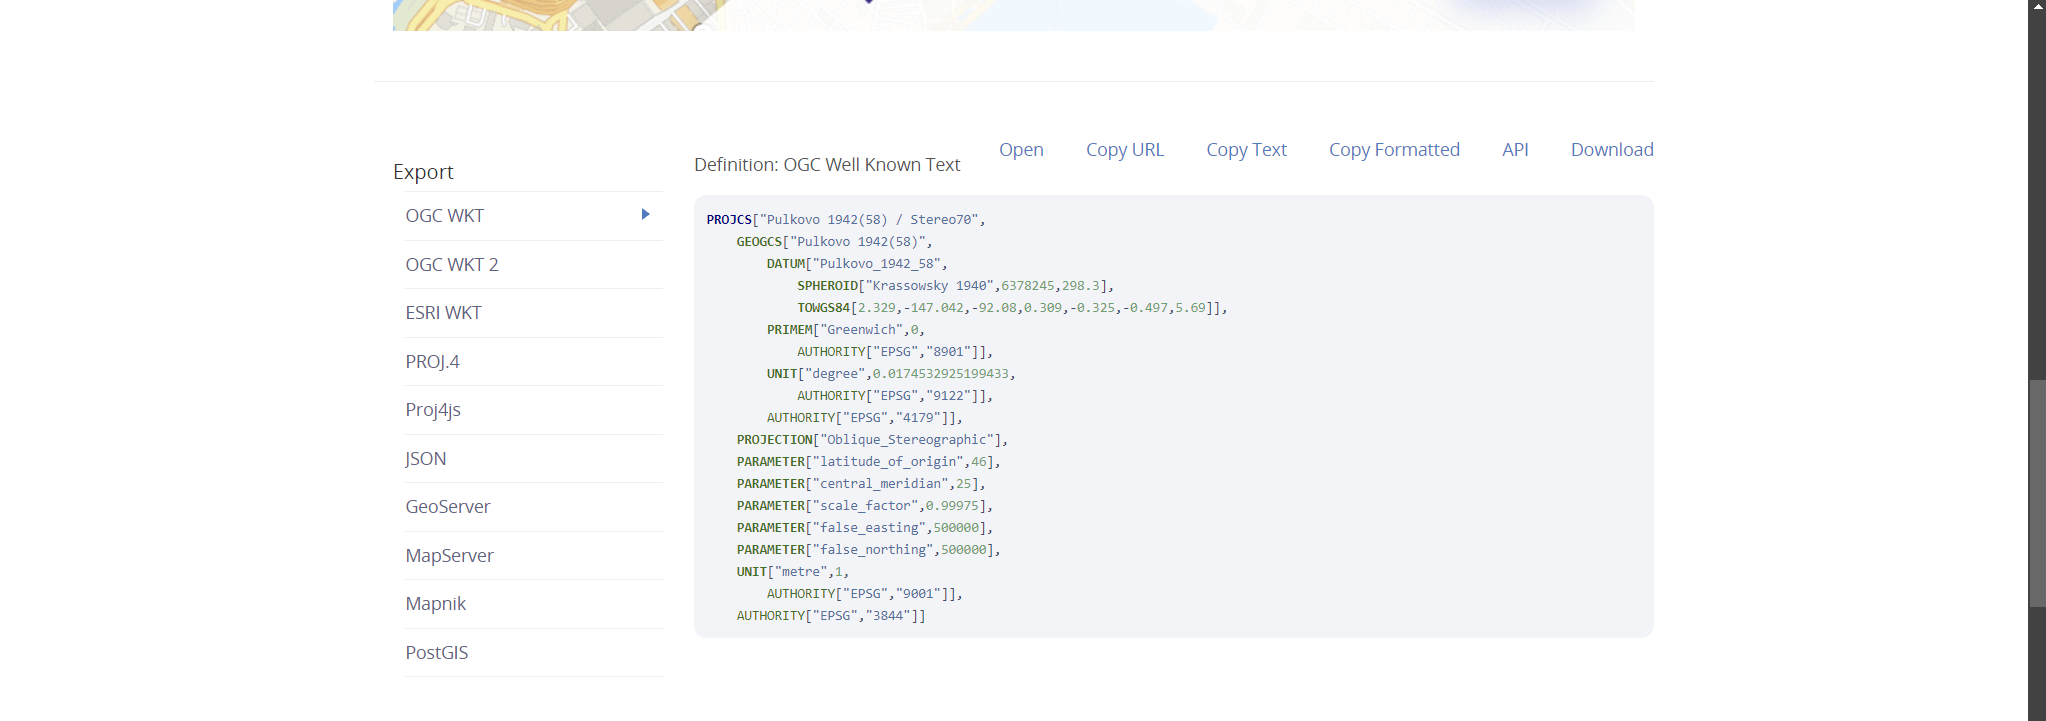Pick the Mapnik export option
Viewport: 2046px width, 721px height.
[436, 604]
